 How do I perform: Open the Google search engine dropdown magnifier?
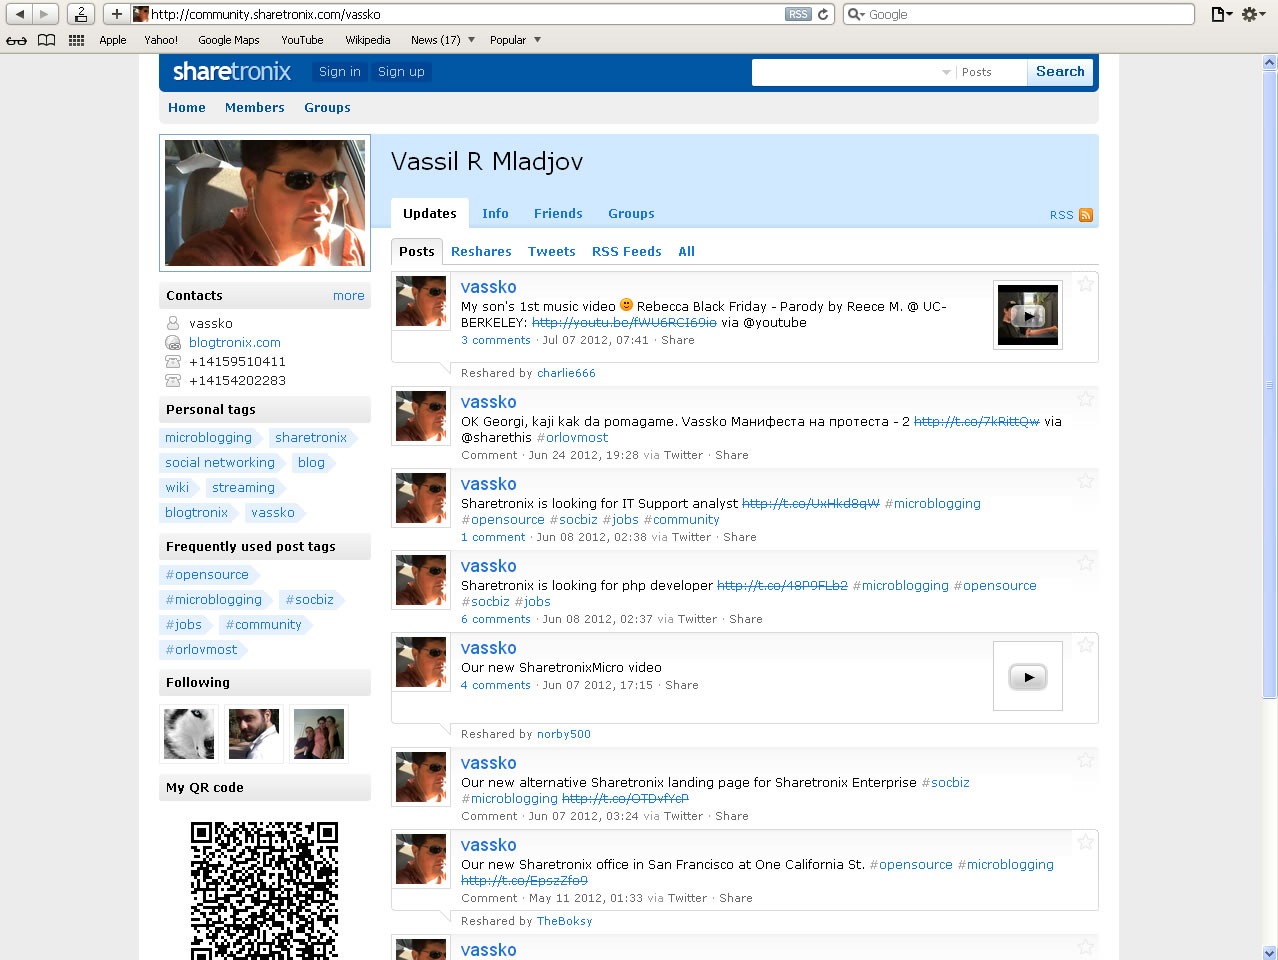coord(856,14)
